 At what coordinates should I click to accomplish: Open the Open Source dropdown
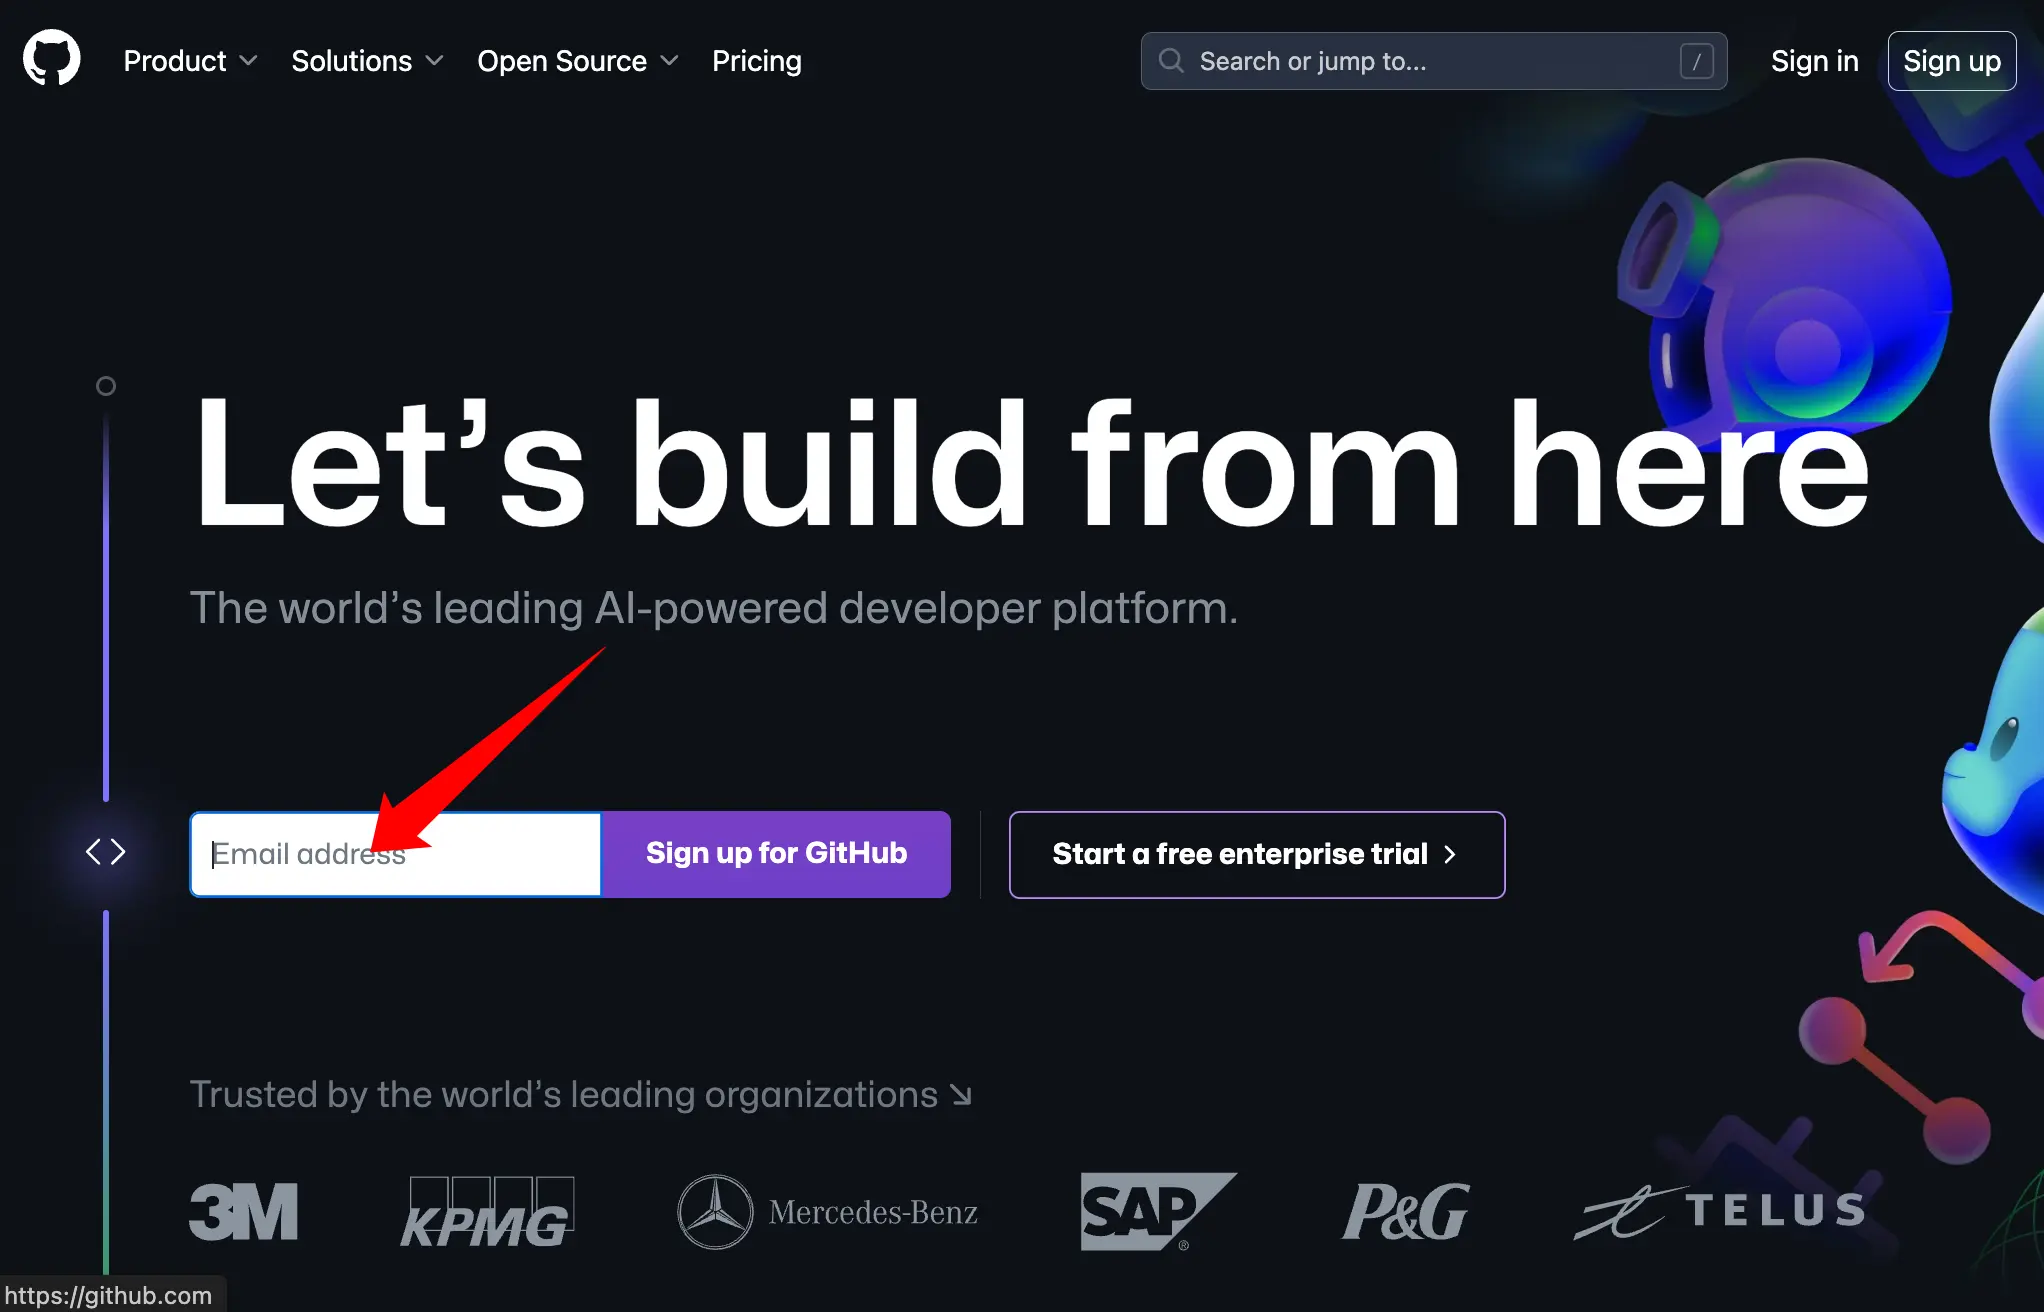click(578, 61)
